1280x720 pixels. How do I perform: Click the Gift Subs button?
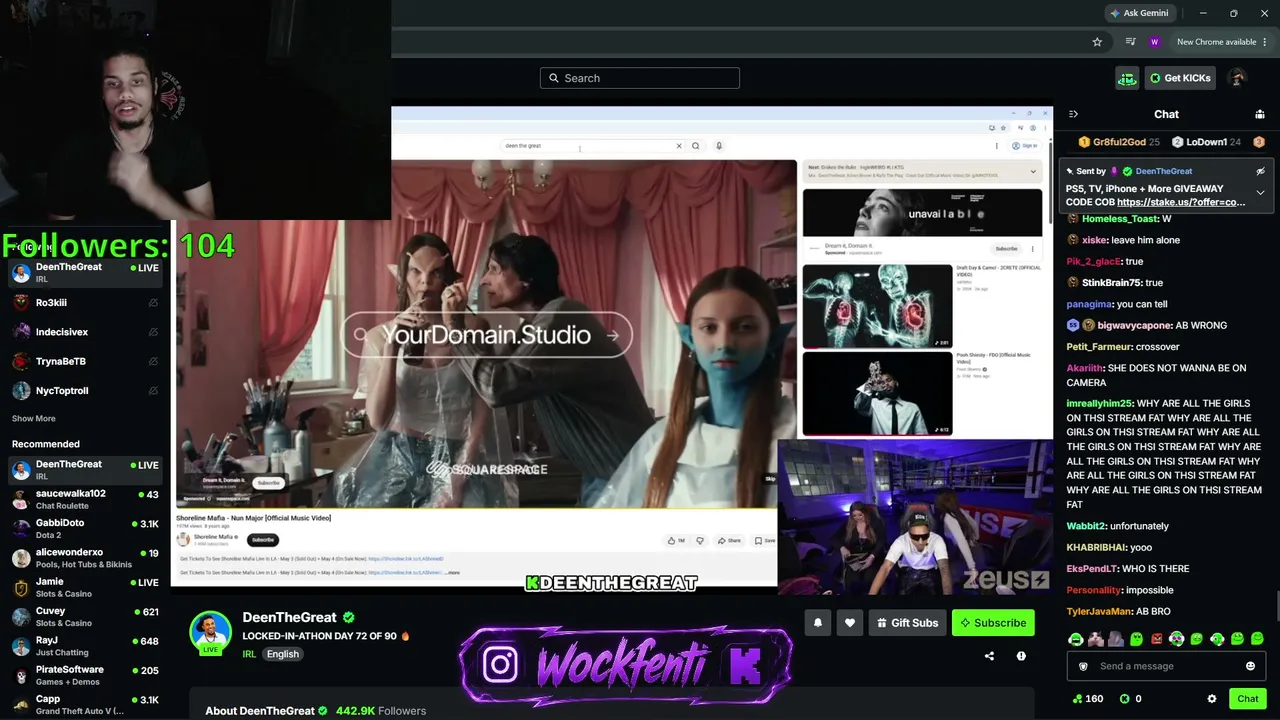click(907, 623)
